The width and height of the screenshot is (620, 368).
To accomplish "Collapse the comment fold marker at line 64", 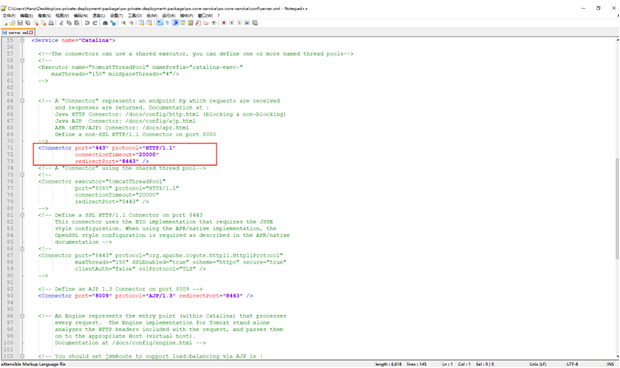I will click(22, 101).
